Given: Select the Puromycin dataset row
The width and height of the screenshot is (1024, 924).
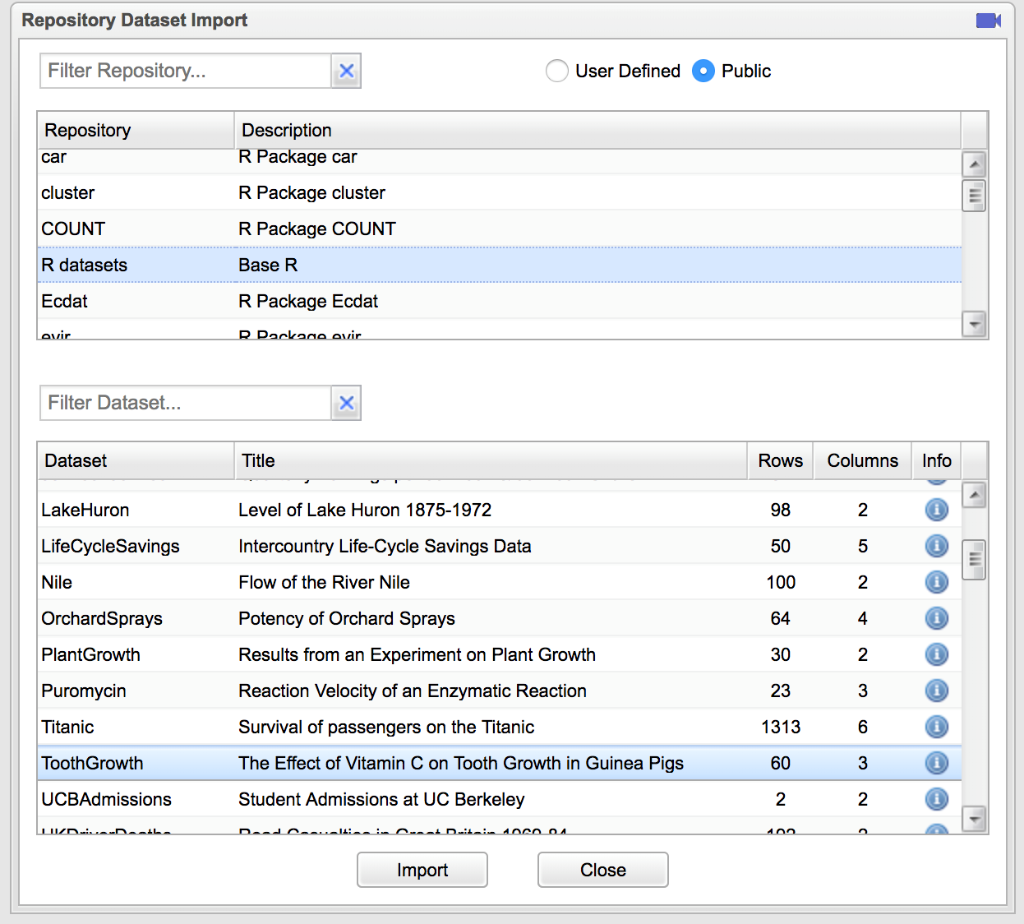Looking at the screenshot, I should pyautogui.click(x=500, y=691).
